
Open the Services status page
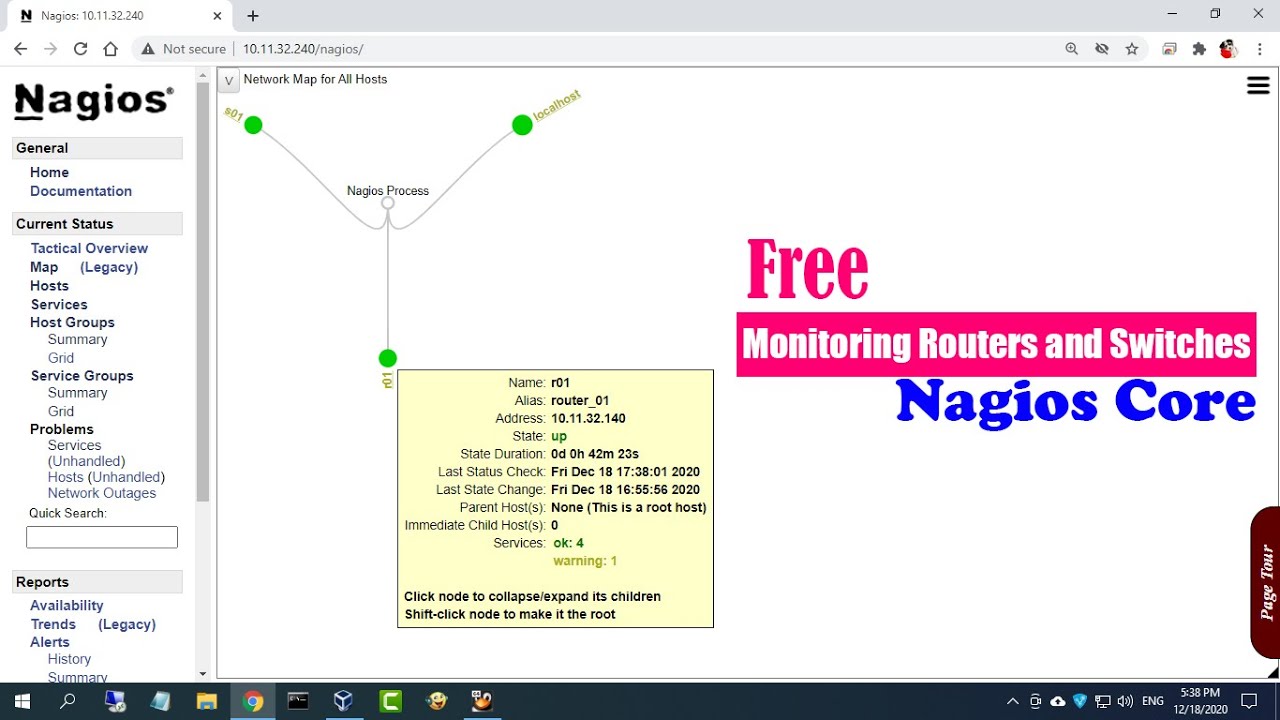click(x=59, y=304)
